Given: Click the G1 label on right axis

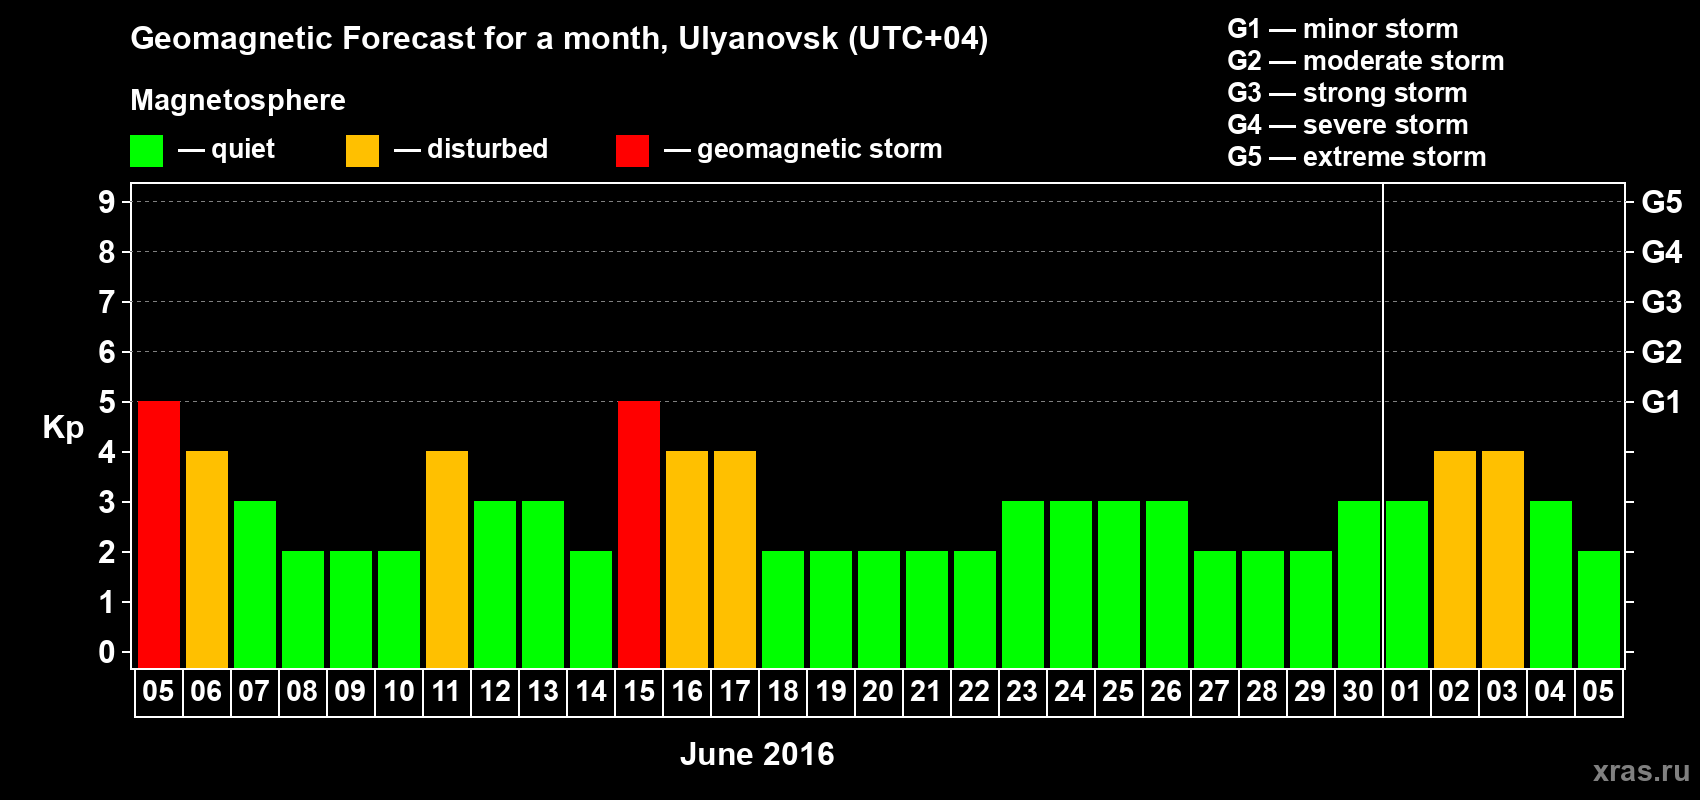Looking at the screenshot, I should pos(1661,402).
